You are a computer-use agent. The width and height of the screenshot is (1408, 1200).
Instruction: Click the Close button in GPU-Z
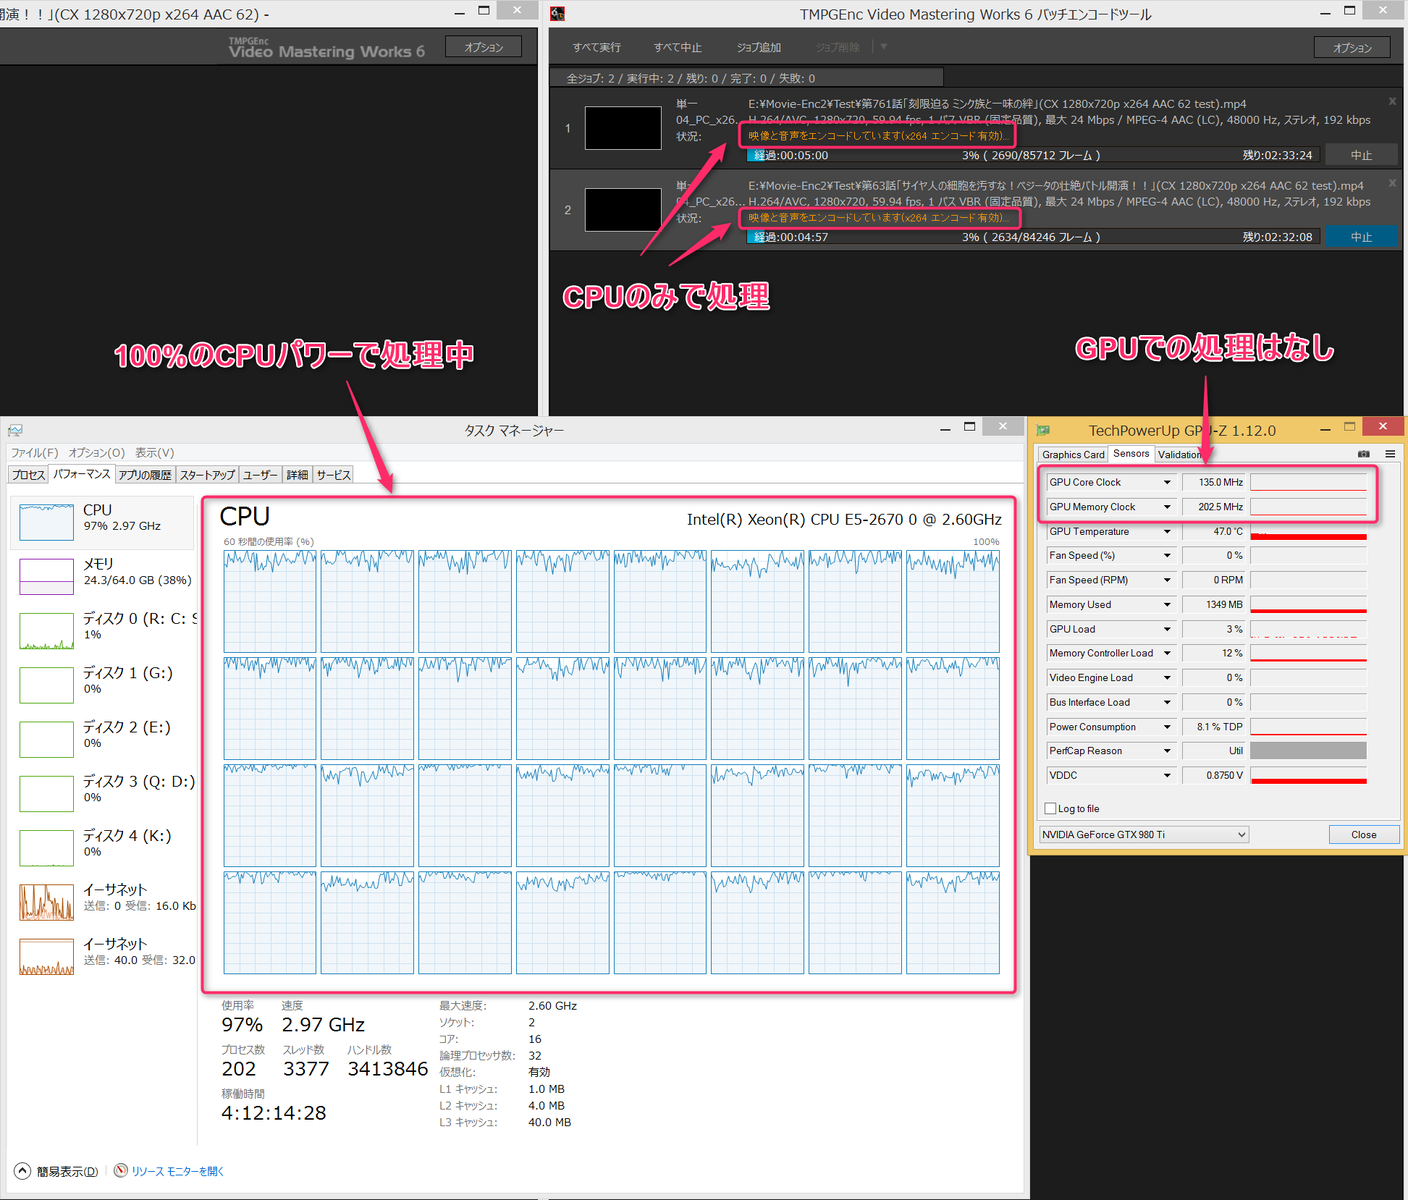click(1363, 834)
